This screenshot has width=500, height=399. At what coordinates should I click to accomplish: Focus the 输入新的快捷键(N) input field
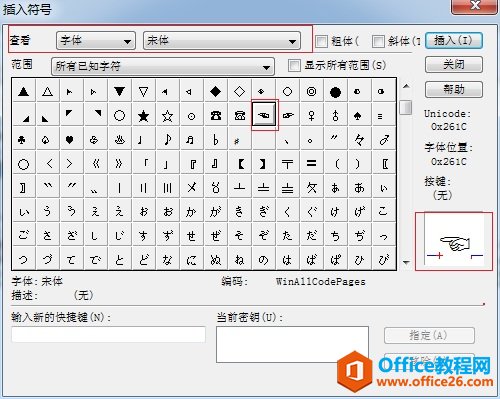click(109, 334)
